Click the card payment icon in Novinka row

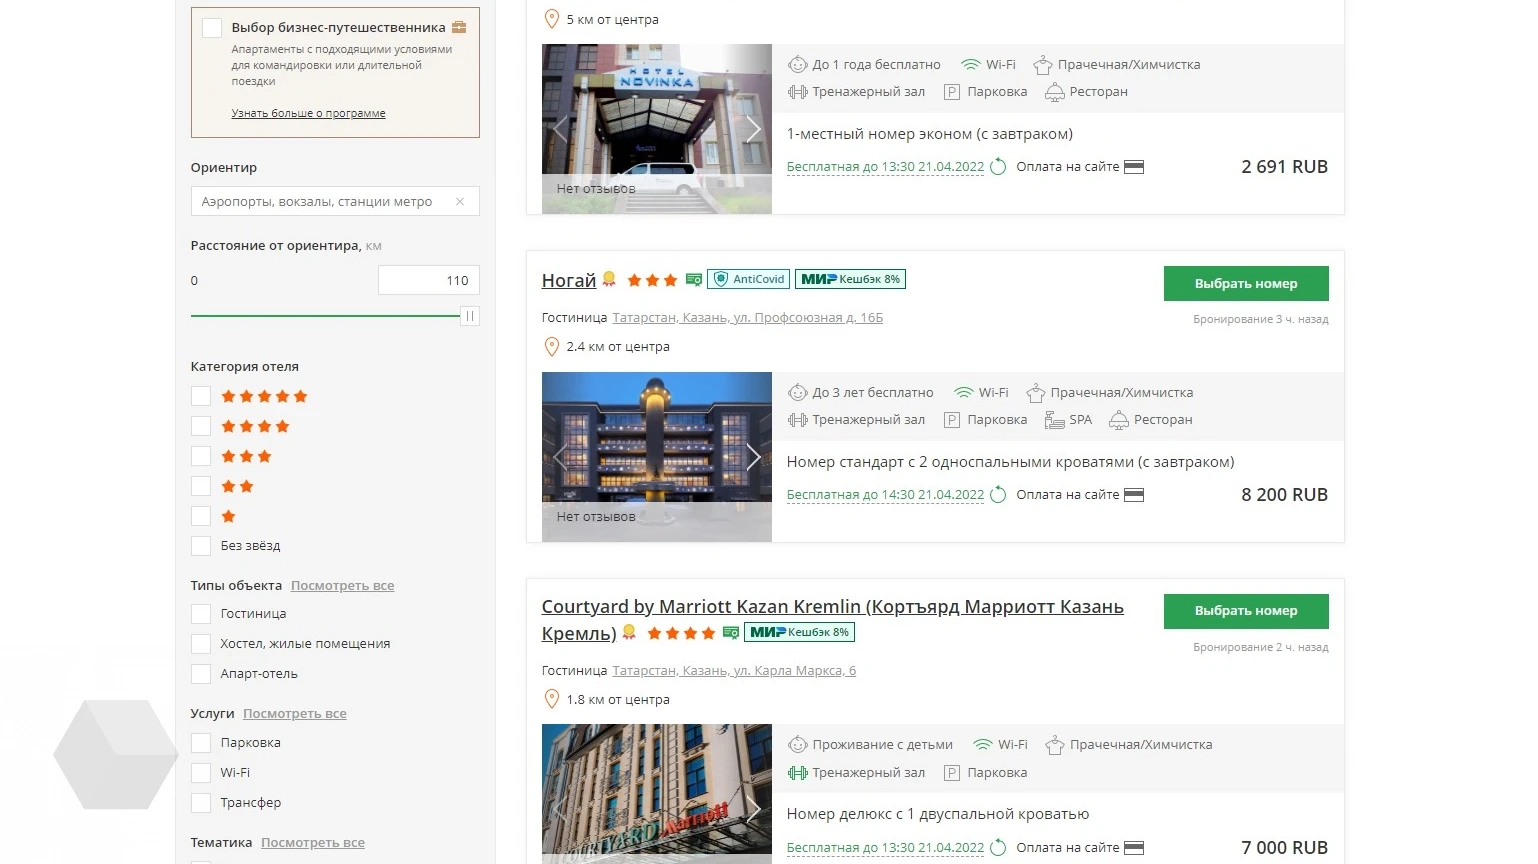click(x=1134, y=167)
